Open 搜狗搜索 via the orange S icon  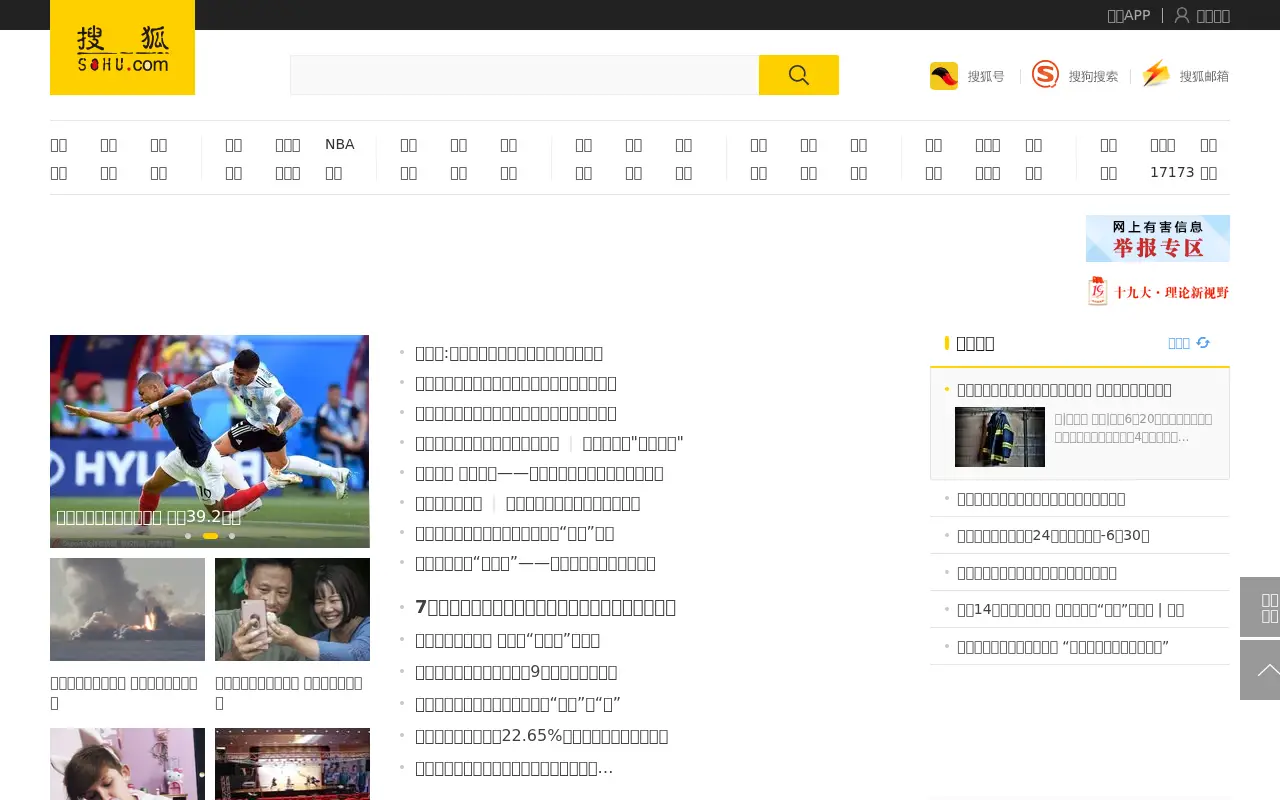[x=1045, y=75]
